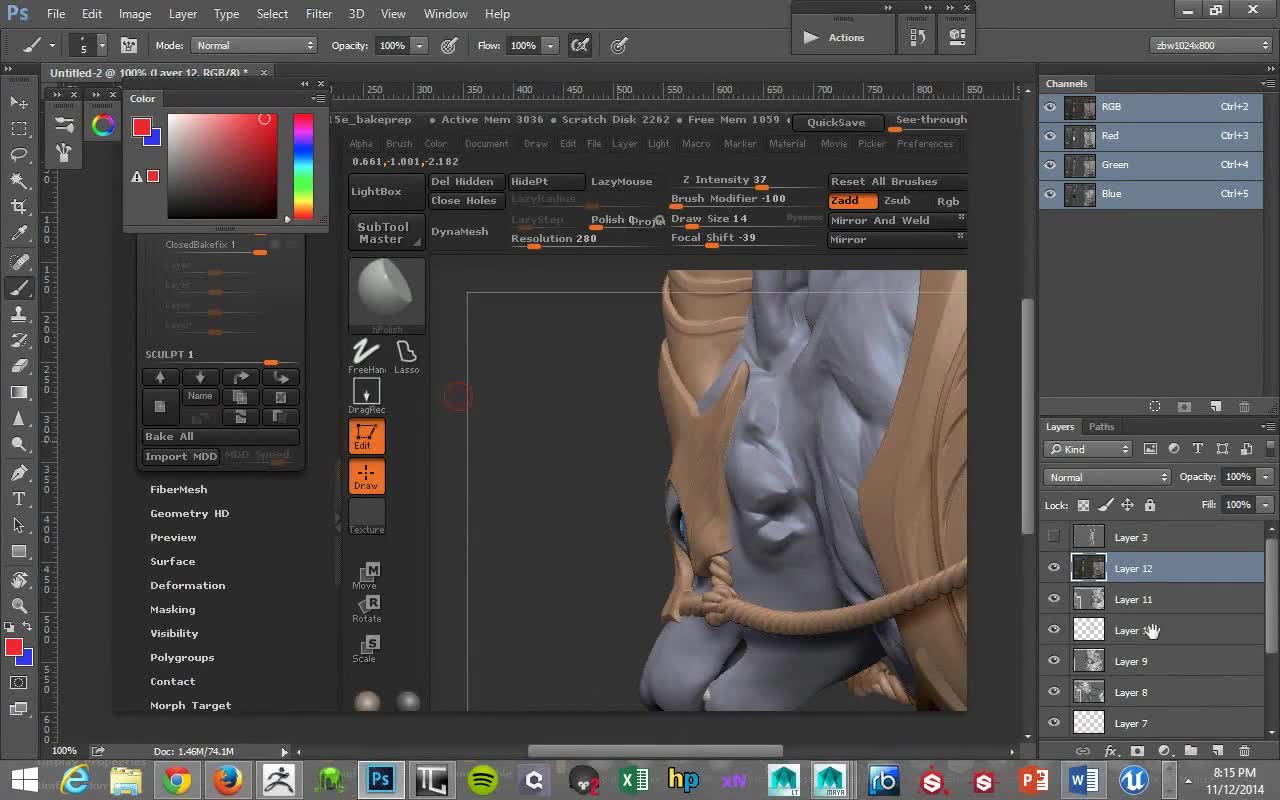Toggle Quick Mask mode icon

(x=19, y=683)
